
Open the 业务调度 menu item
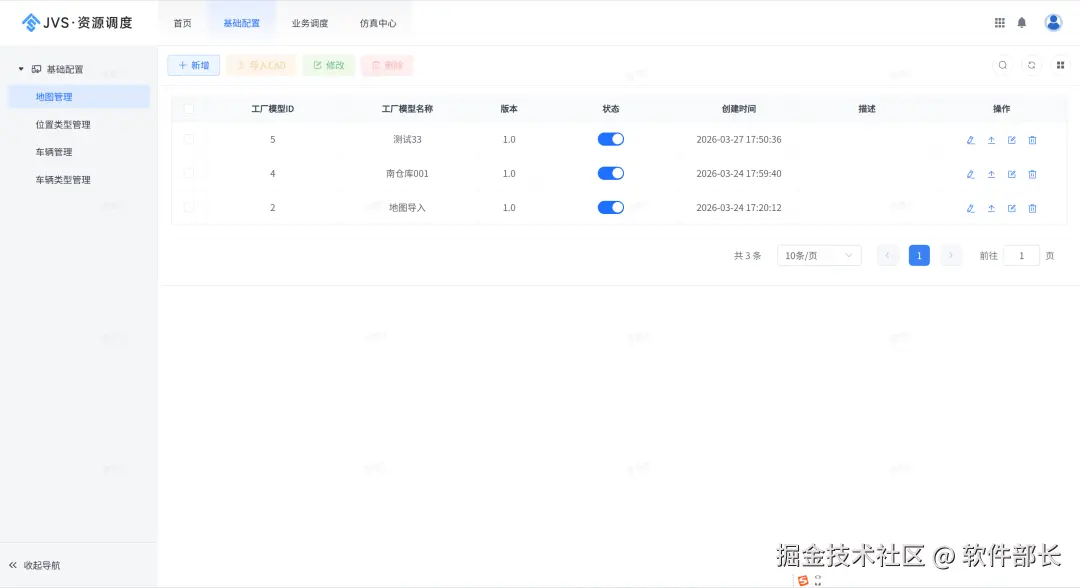tap(310, 21)
